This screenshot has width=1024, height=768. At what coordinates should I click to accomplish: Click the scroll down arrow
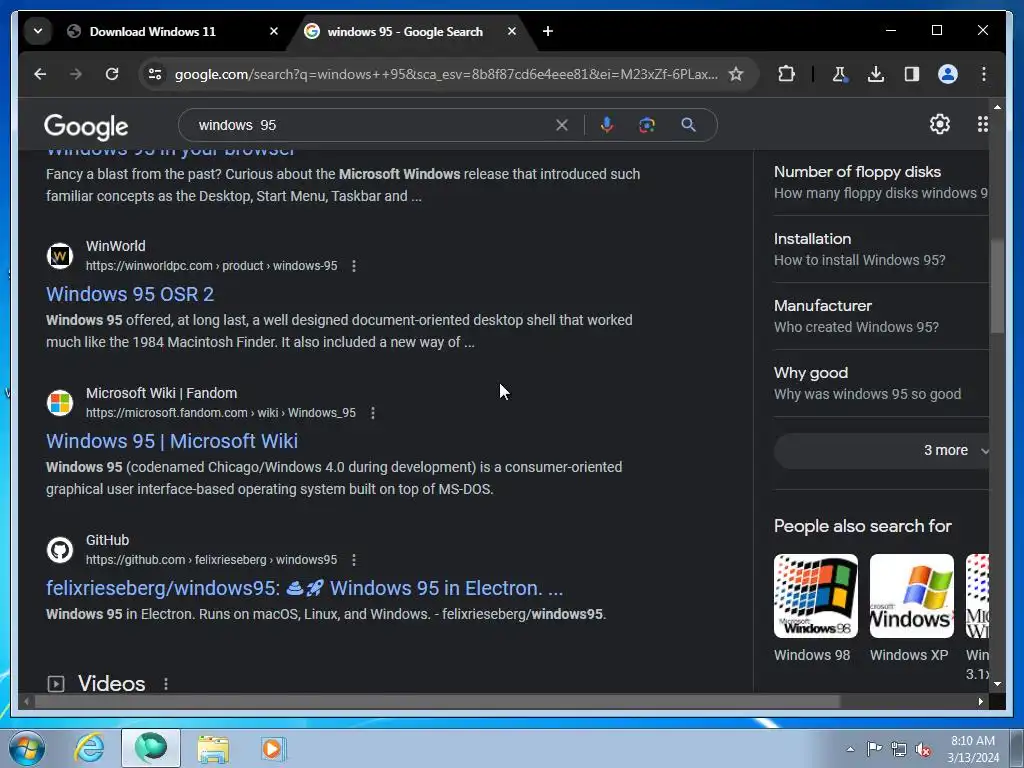pos(997,684)
